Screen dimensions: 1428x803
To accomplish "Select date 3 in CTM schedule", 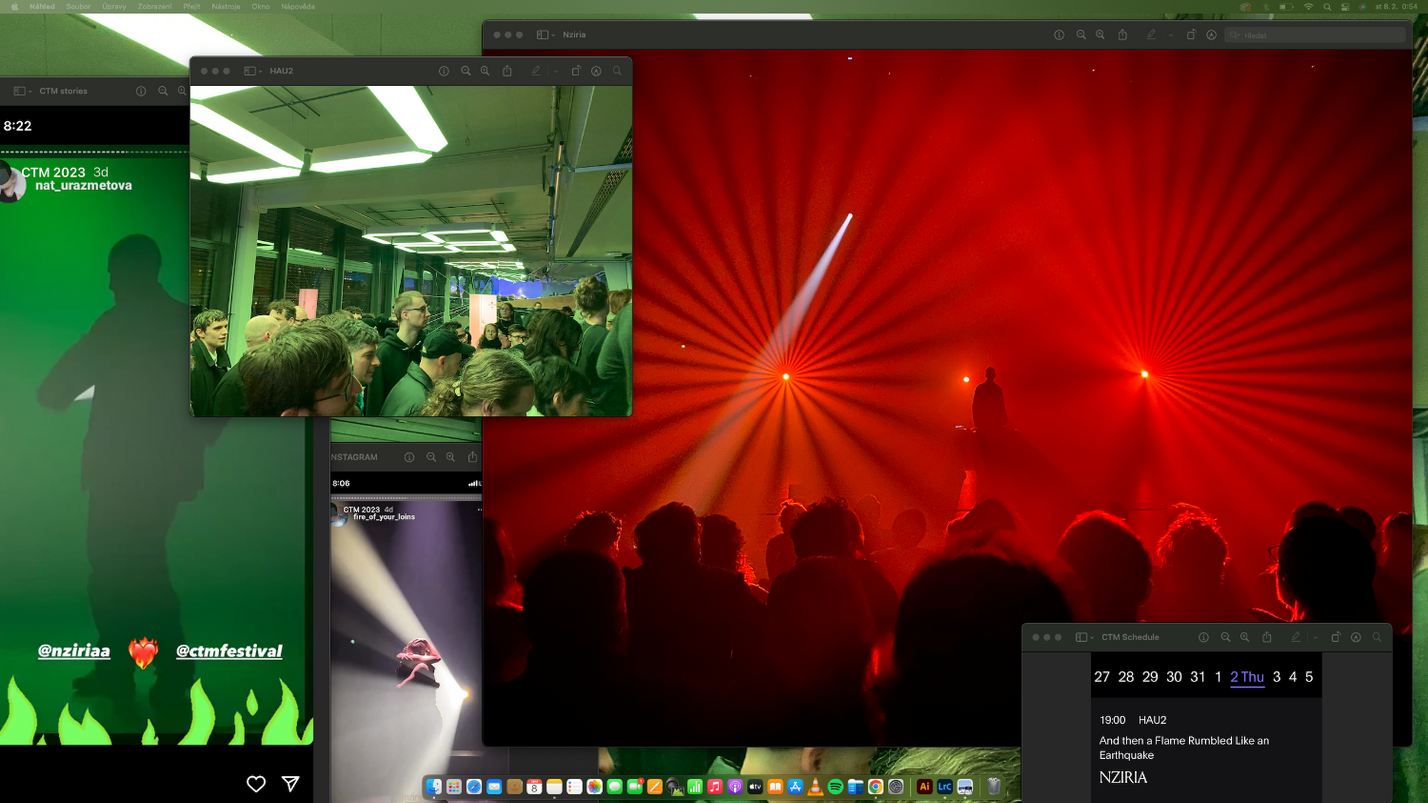I will [1276, 677].
